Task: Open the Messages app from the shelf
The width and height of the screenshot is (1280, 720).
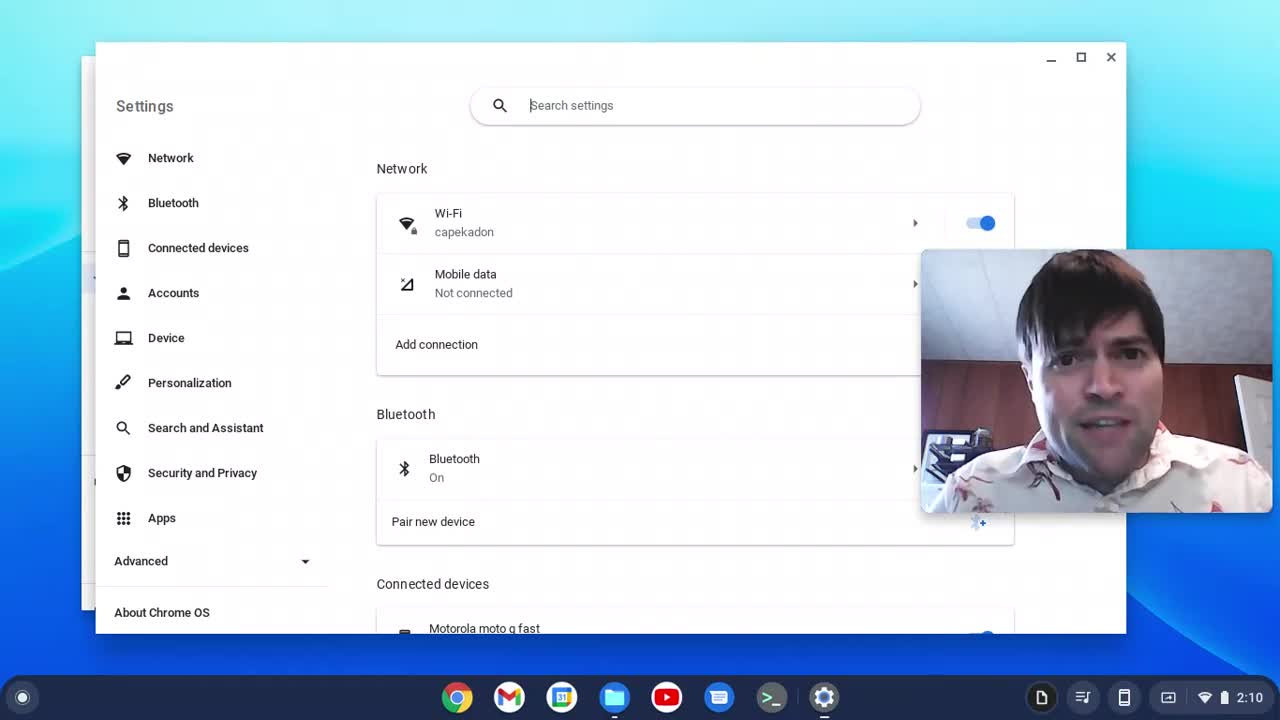Action: 719,697
